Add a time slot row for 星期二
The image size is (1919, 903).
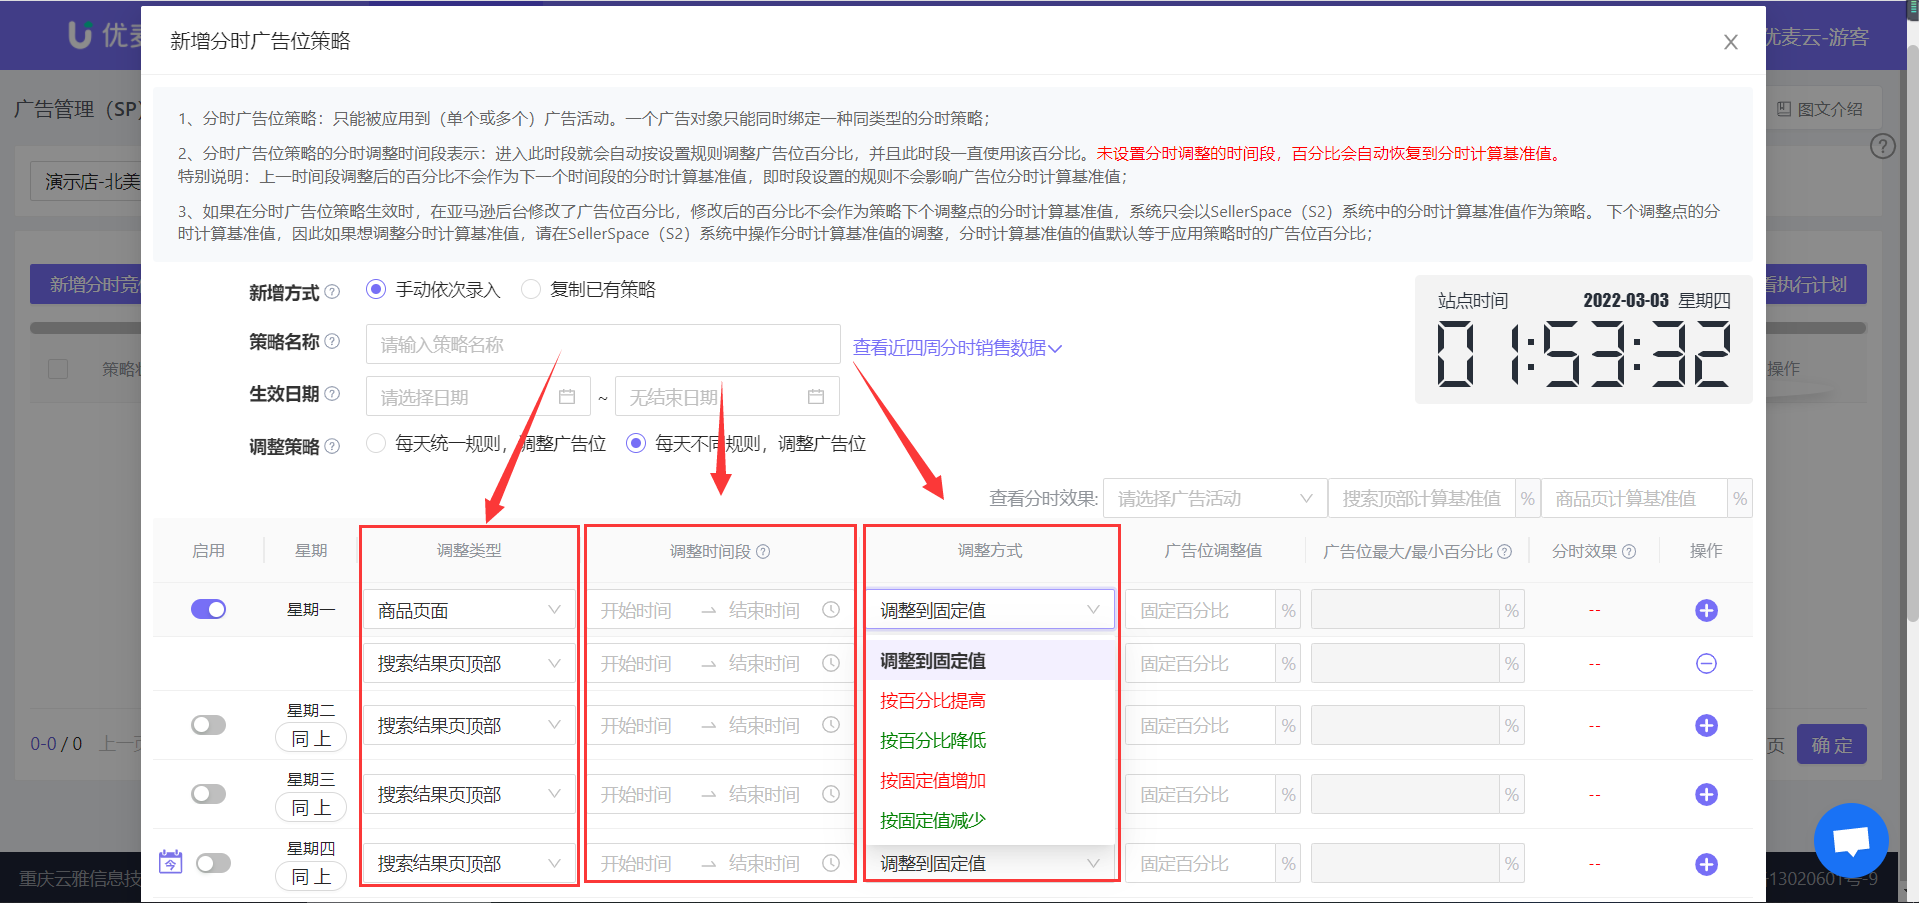pos(1706,726)
